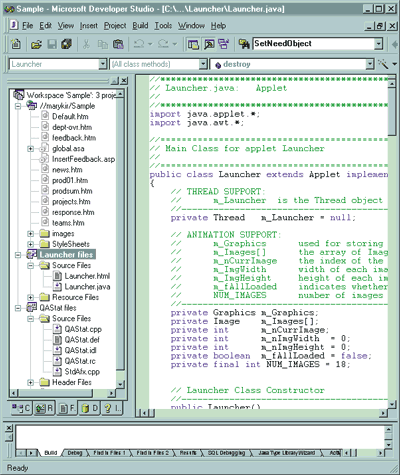Open the File menu
Screen dimensions: 400x475
click(27, 26)
